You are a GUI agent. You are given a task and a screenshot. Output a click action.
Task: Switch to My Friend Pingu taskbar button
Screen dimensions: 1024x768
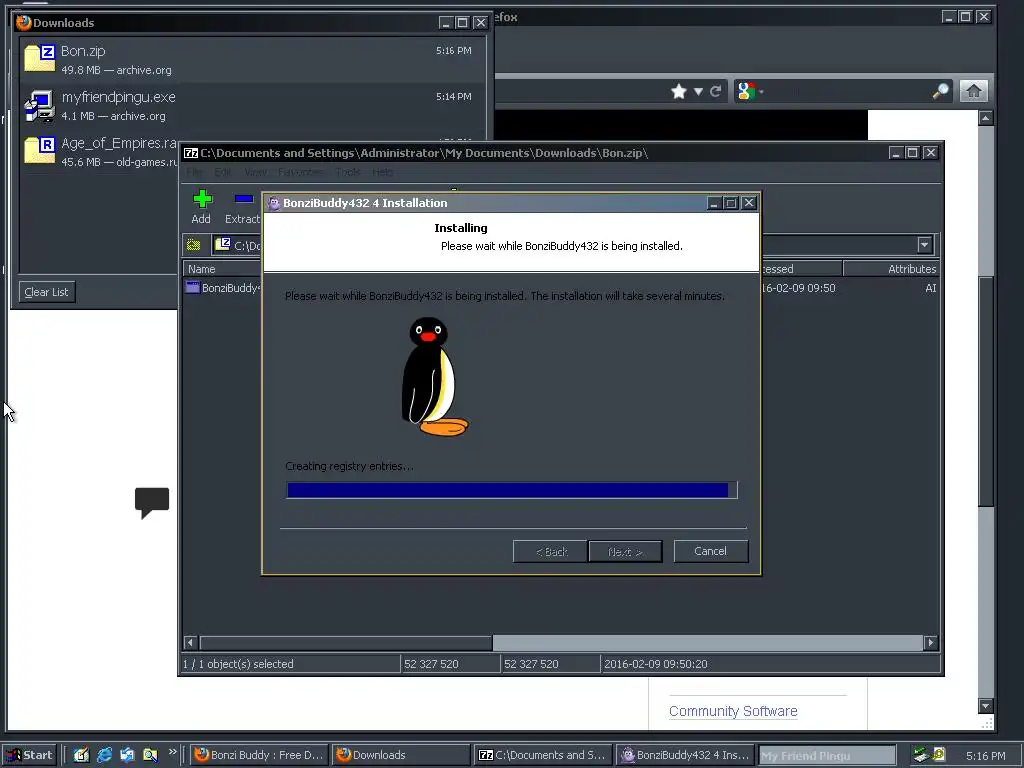point(827,755)
